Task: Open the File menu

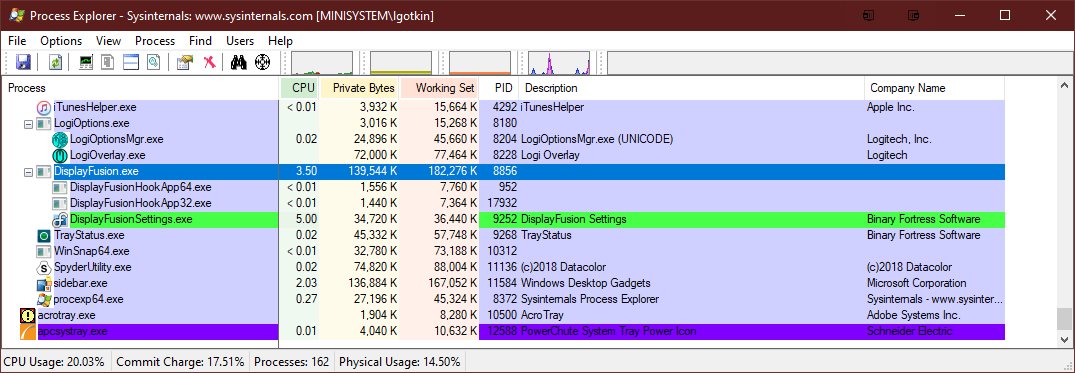Action: pos(17,40)
